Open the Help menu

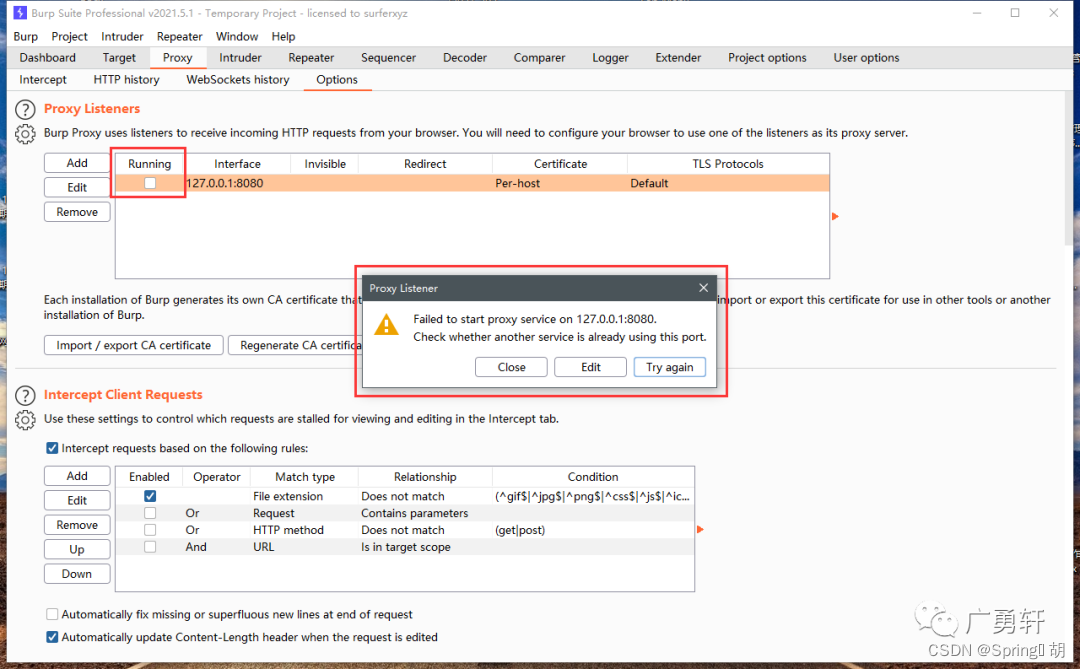pyautogui.click(x=283, y=37)
